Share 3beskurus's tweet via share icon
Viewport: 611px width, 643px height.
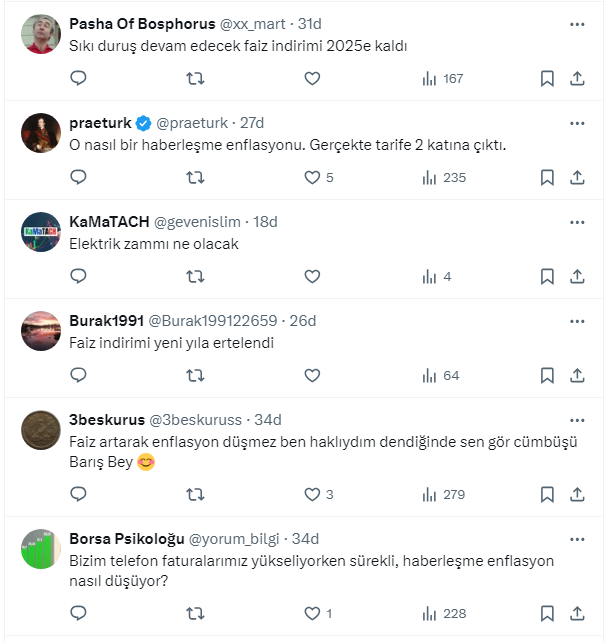pyautogui.click(x=577, y=494)
